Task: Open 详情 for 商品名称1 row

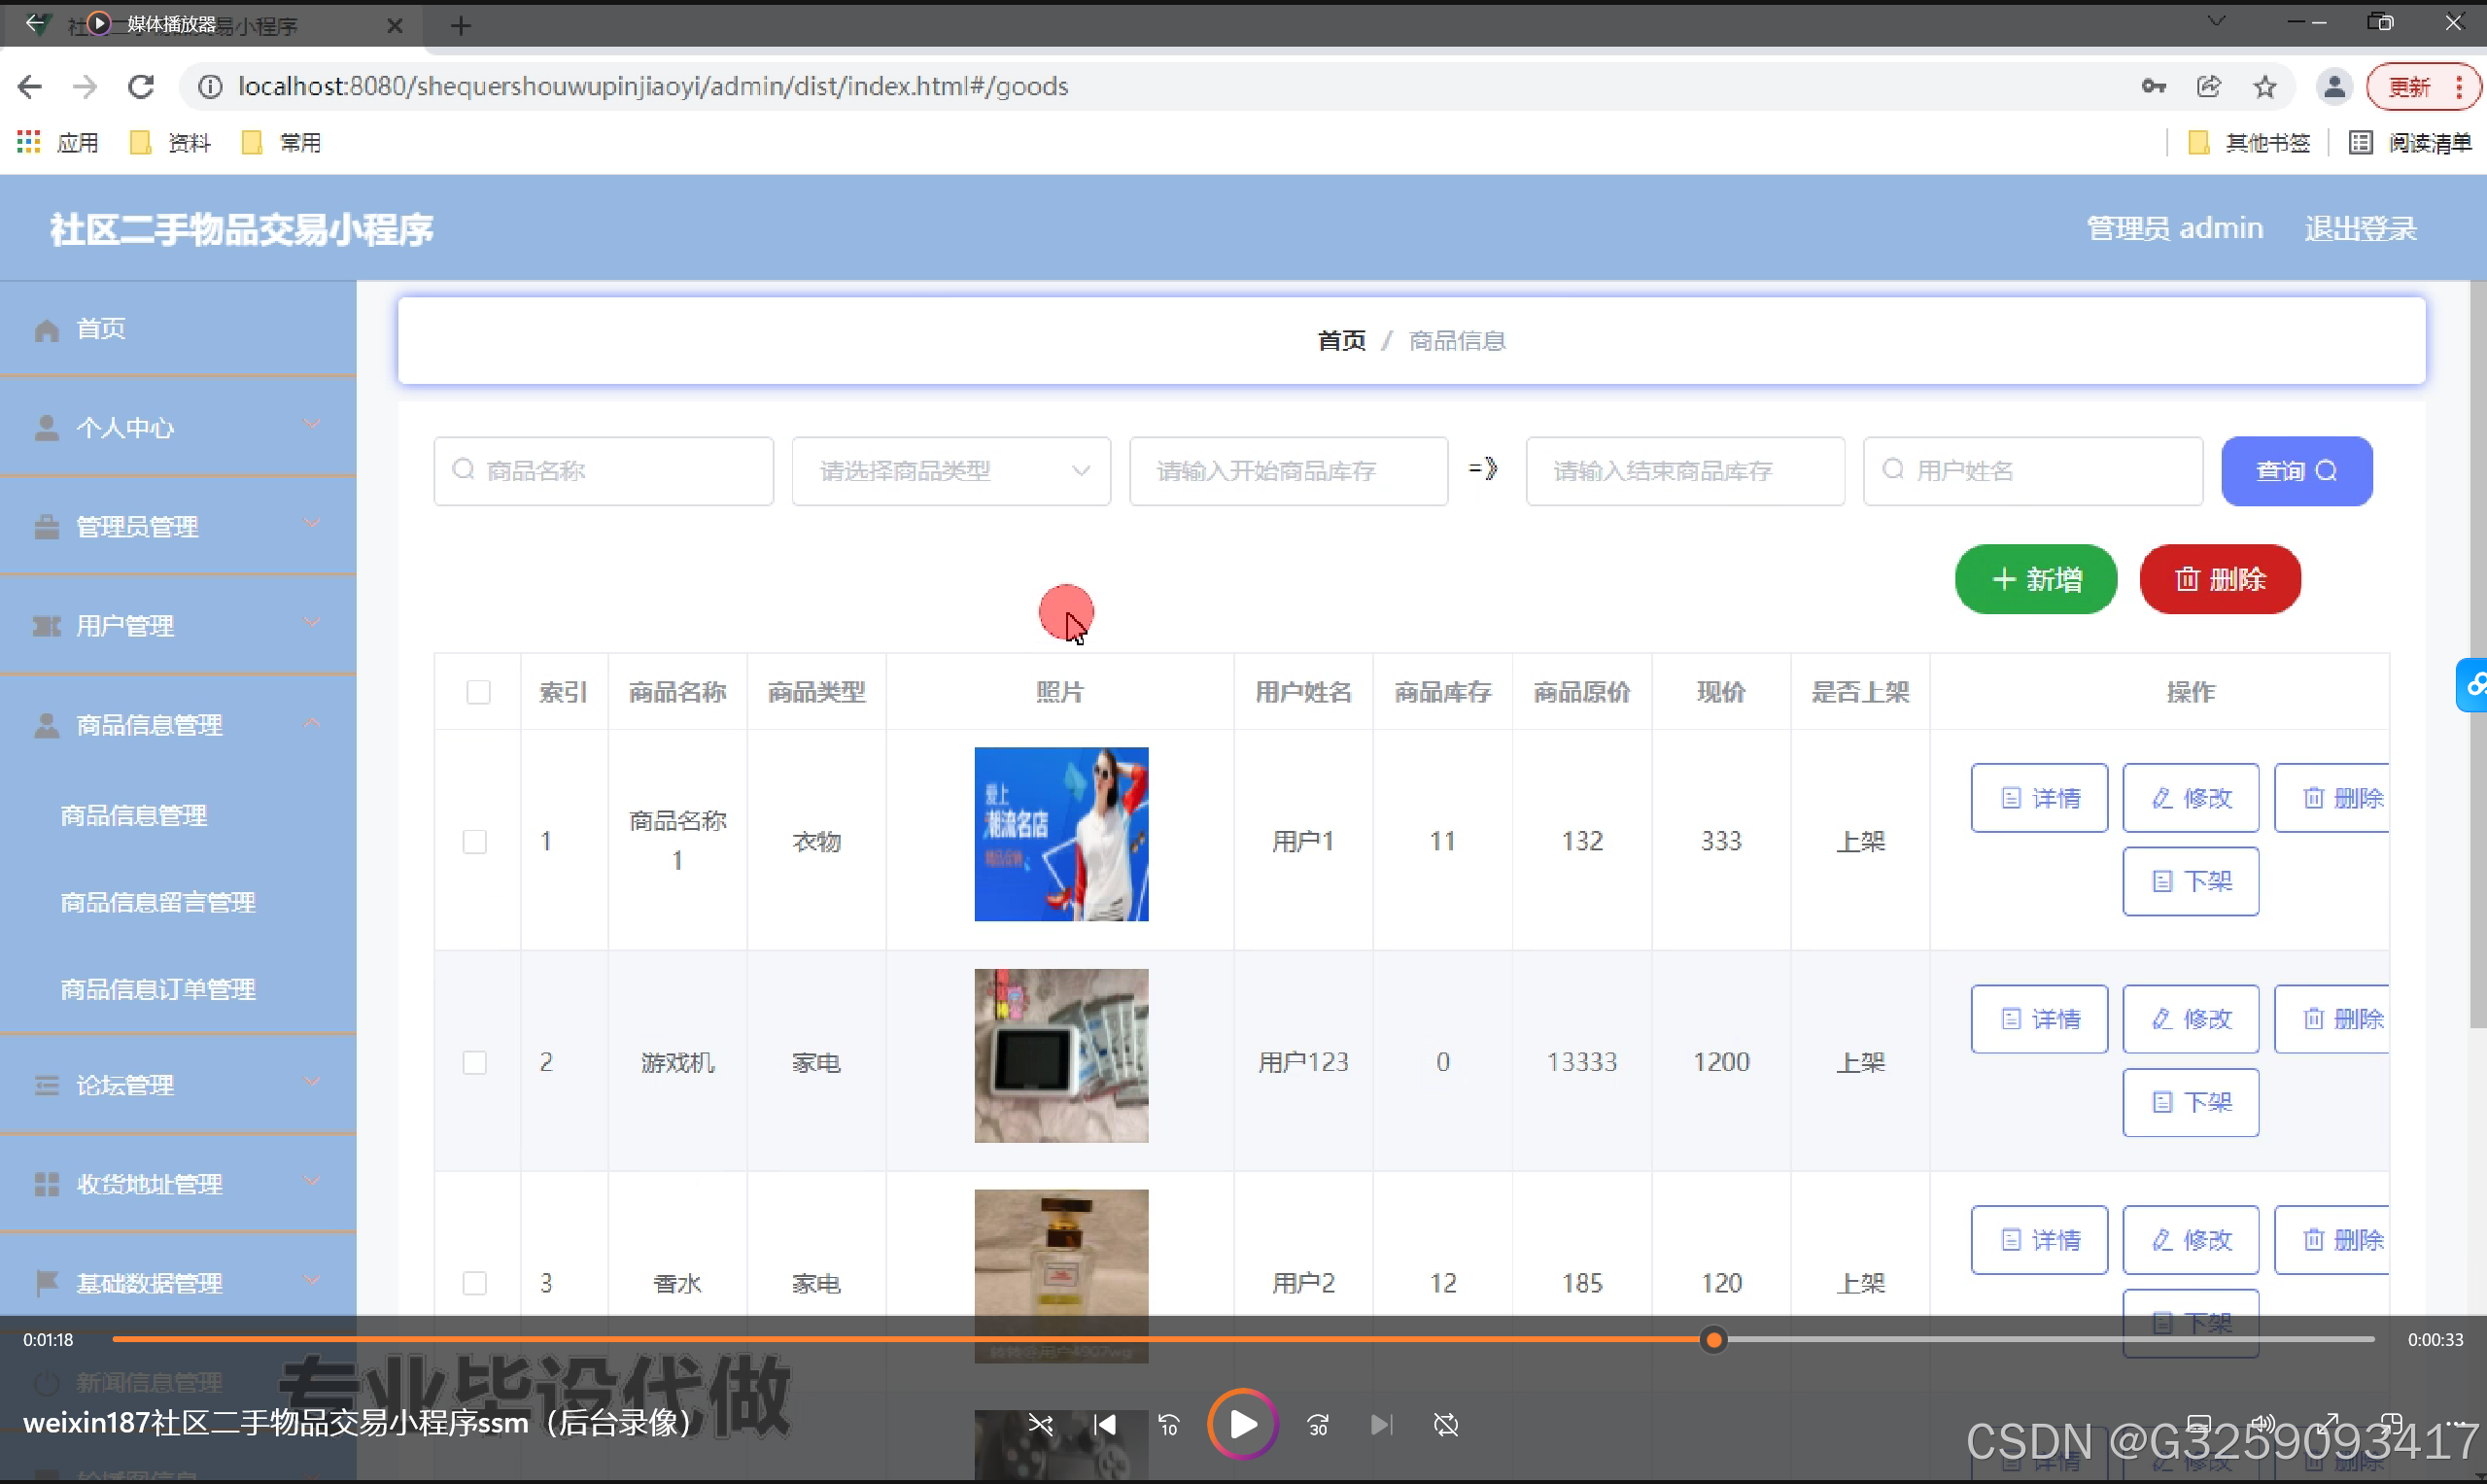Action: [x=2039, y=798]
